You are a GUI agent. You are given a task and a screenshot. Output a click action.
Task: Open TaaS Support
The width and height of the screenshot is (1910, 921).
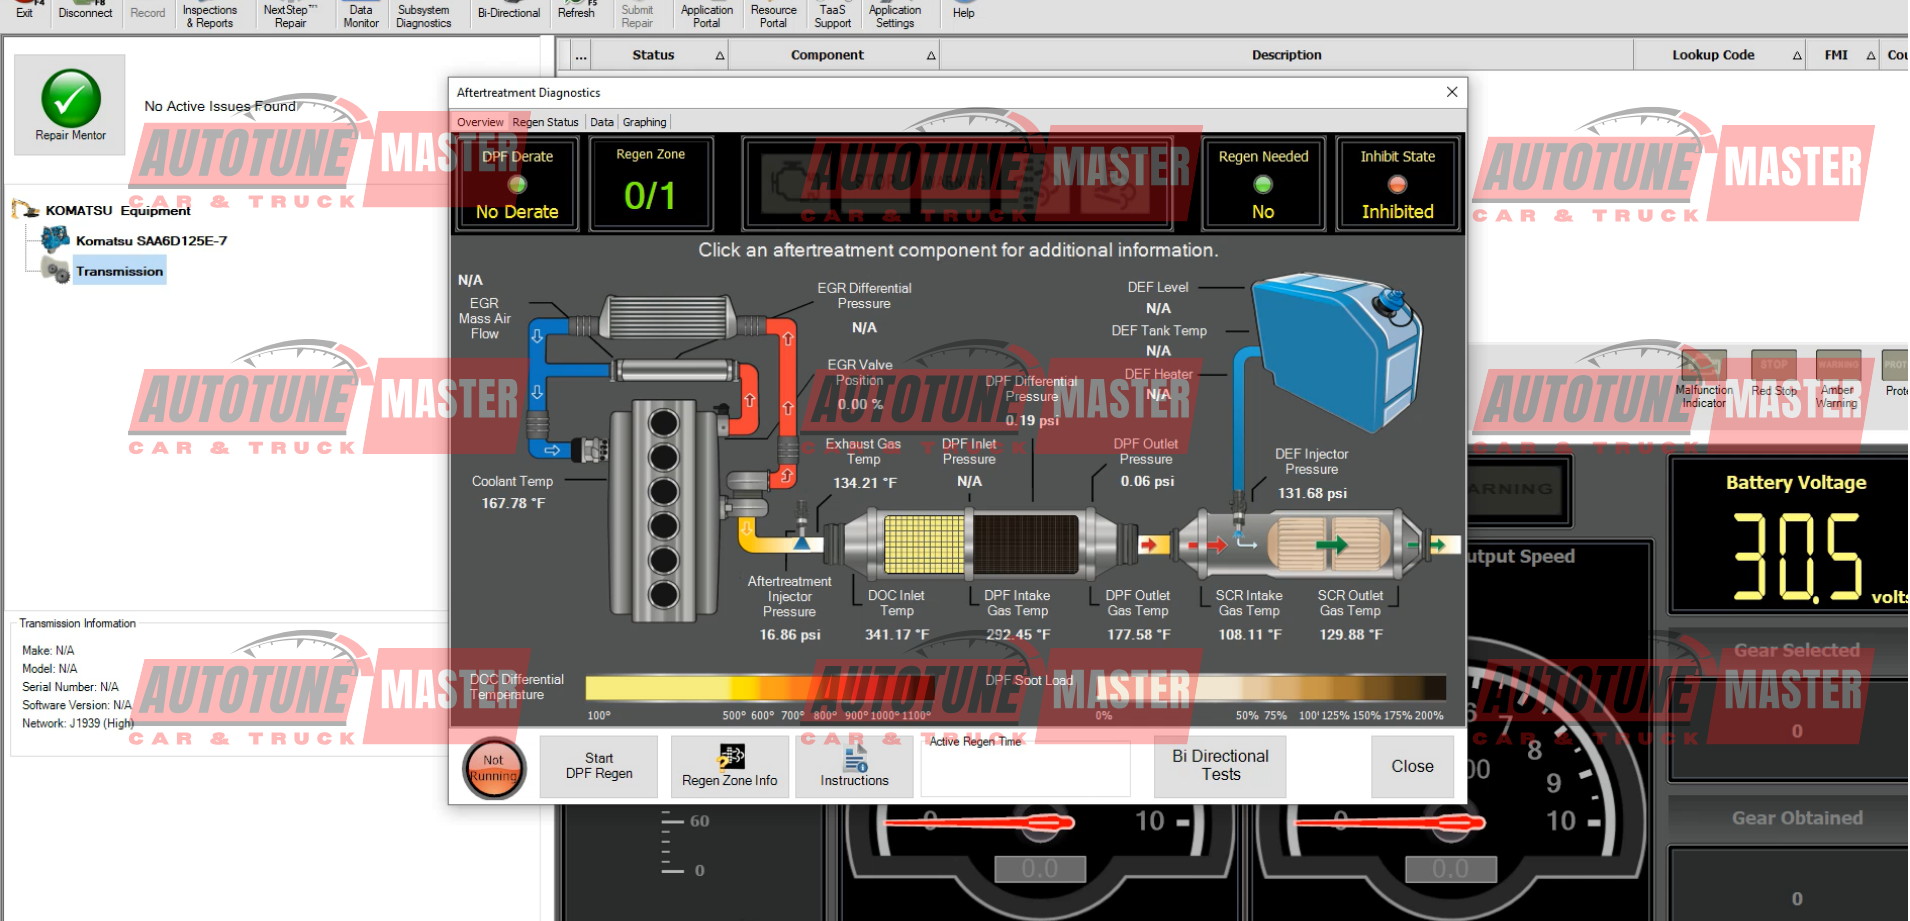pos(832,15)
